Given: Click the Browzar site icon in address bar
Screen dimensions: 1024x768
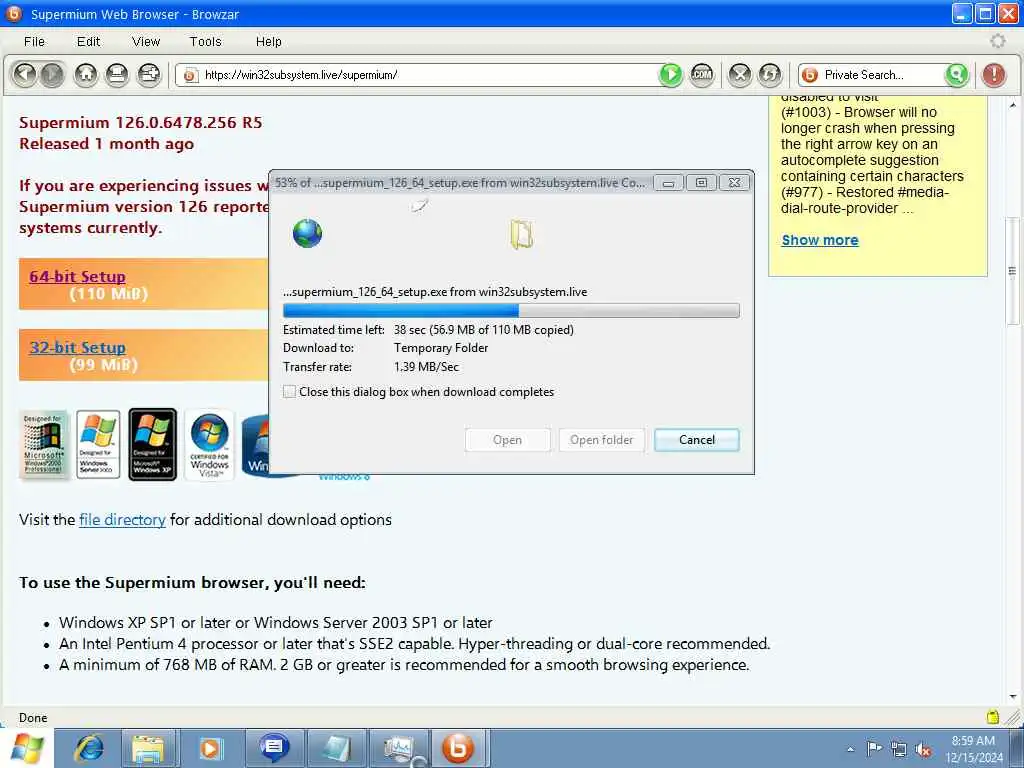Looking at the screenshot, I should [190, 75].
